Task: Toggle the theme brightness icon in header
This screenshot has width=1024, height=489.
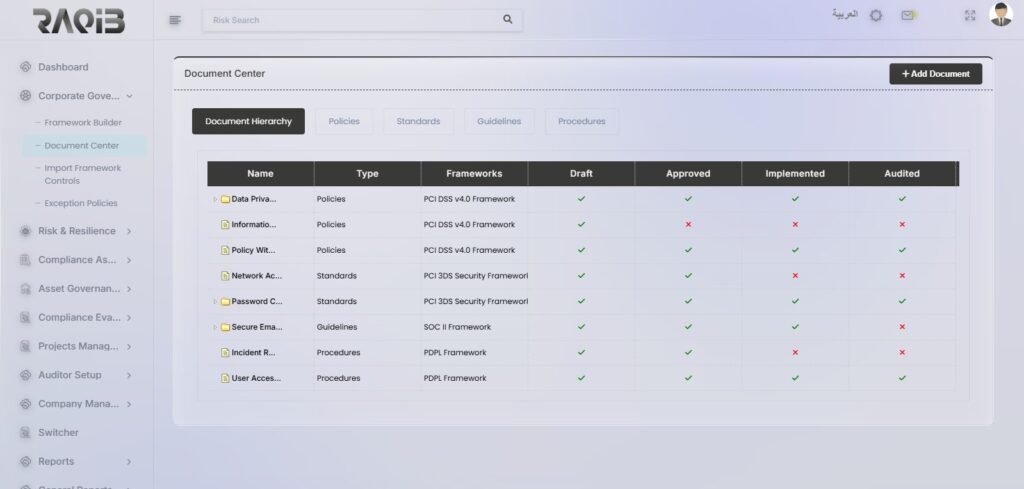Action: coord(876,16)
